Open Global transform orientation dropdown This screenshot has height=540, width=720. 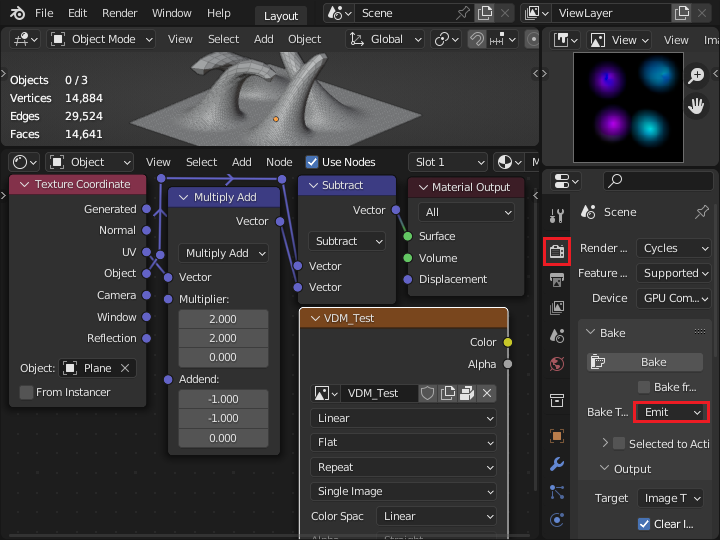click(x=385, y=39)
